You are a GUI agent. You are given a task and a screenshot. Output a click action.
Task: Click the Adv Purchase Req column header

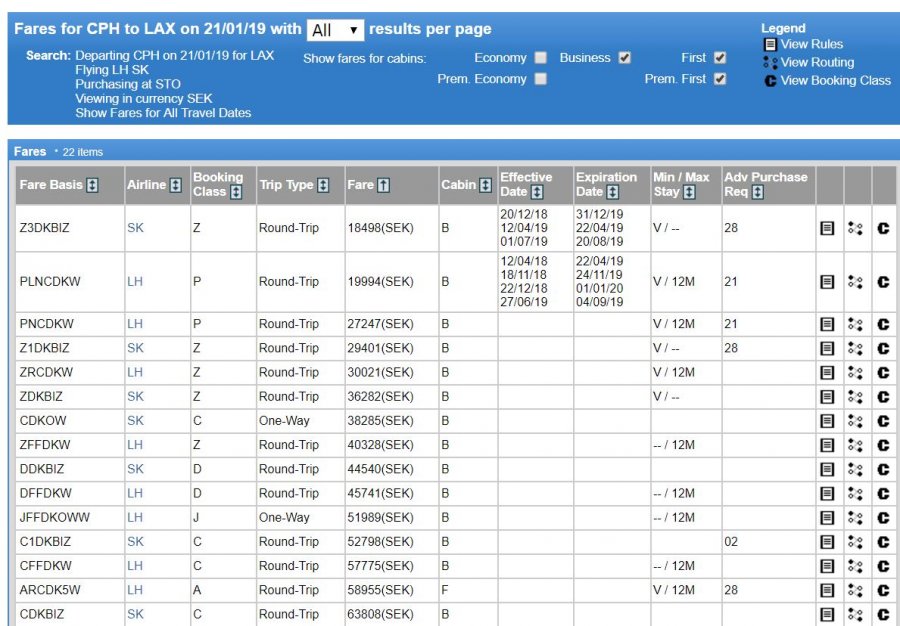point(765,184)
